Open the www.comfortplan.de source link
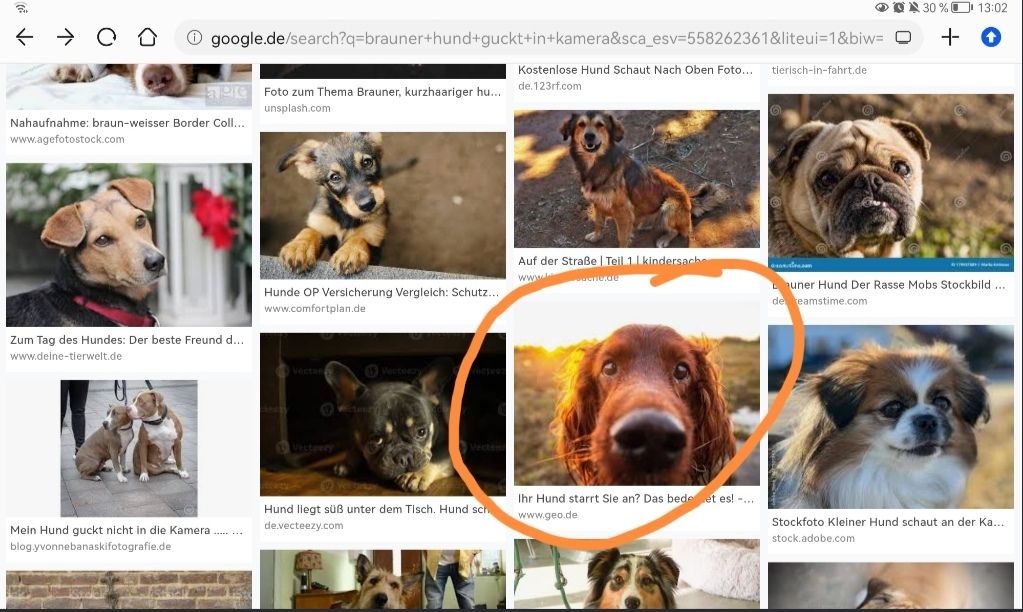1023x612 pixels. tap(315, 309)
